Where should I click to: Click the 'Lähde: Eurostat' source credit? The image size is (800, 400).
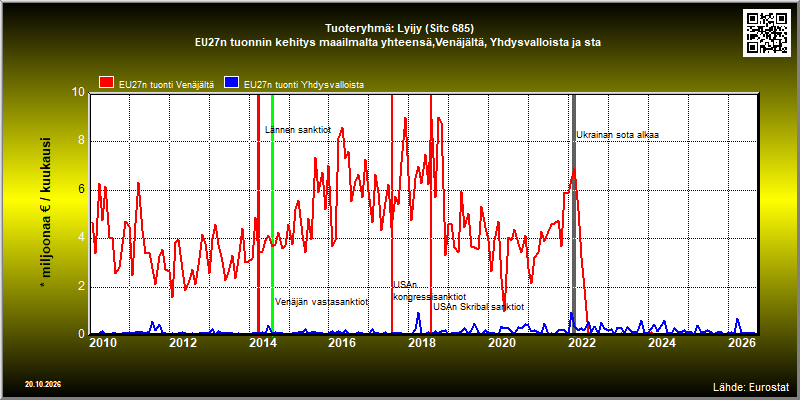click(751, 386)
